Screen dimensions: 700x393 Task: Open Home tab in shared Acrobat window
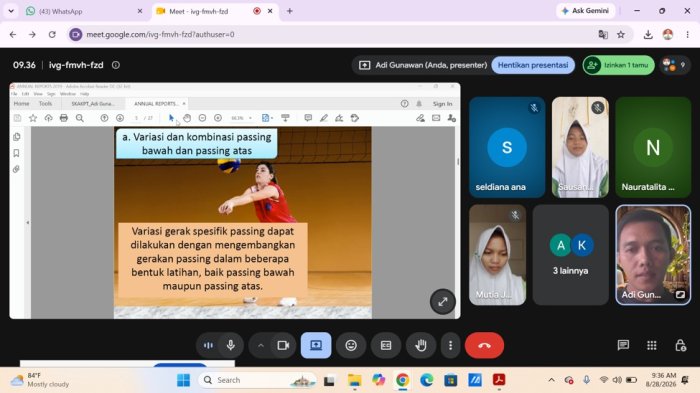(x=21, y=104)
